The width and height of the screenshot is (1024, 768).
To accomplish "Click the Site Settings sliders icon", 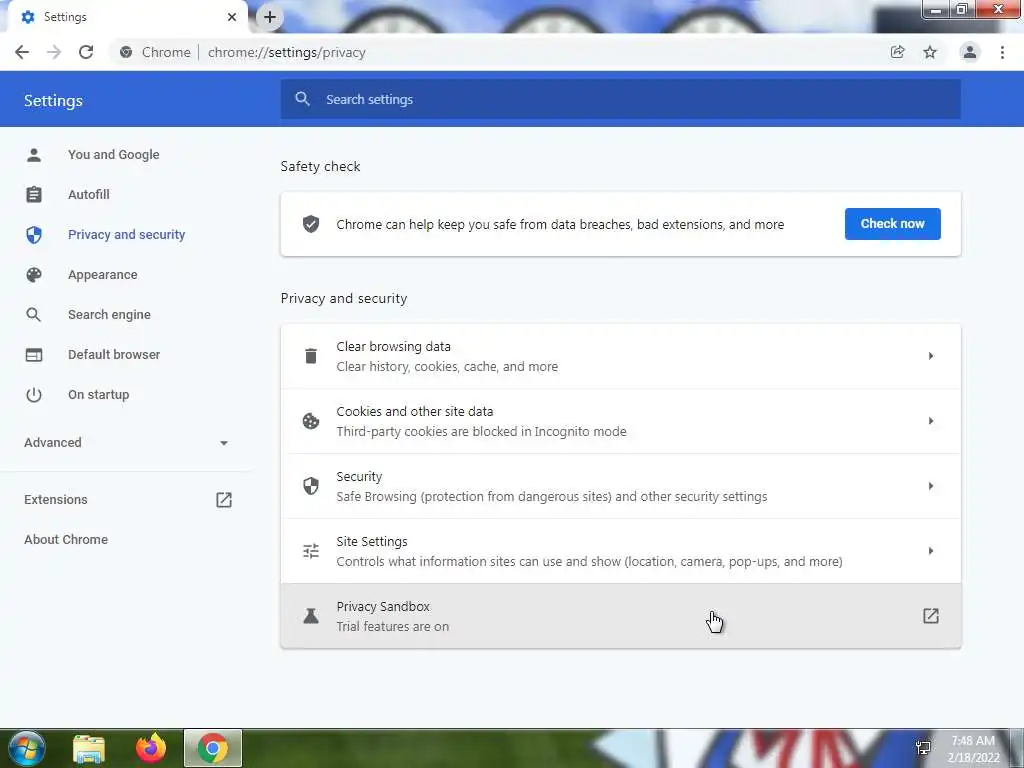I will [311, 551].
